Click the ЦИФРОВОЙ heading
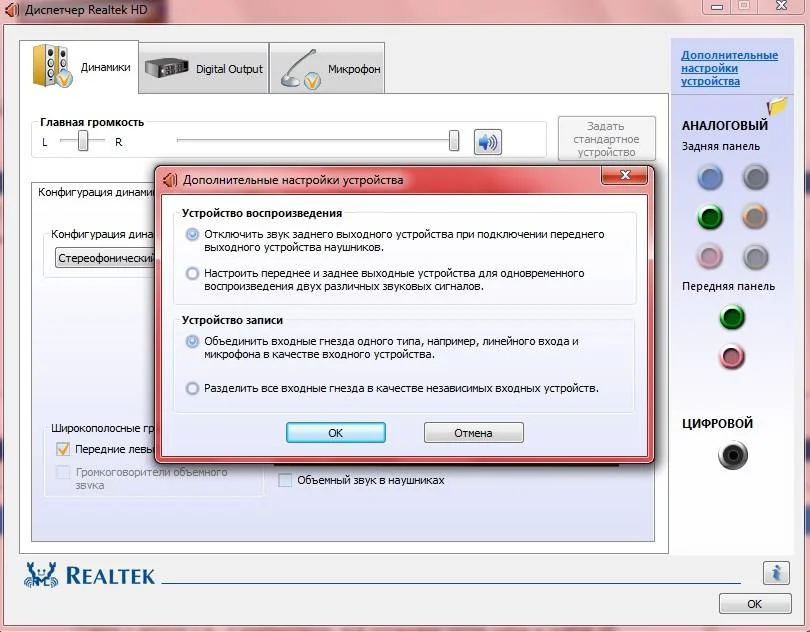Image resolution: width=810 pixels, height=632 pixels. [718, 424]
